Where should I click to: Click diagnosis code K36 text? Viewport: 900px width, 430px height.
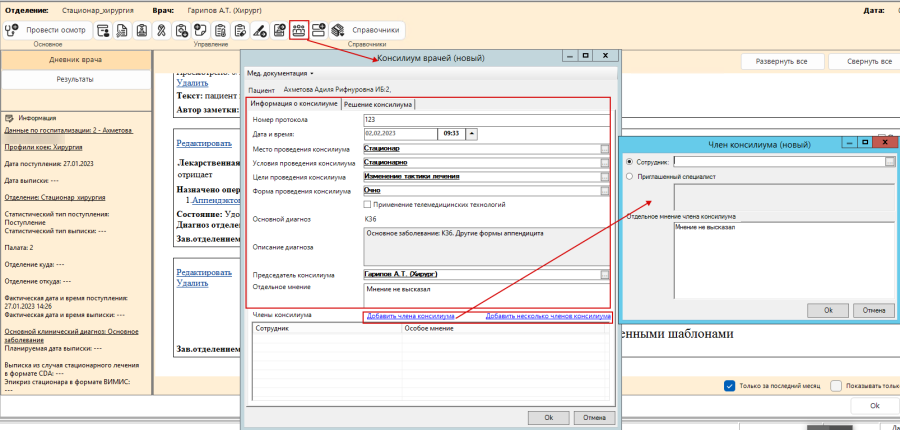point(370,219)
